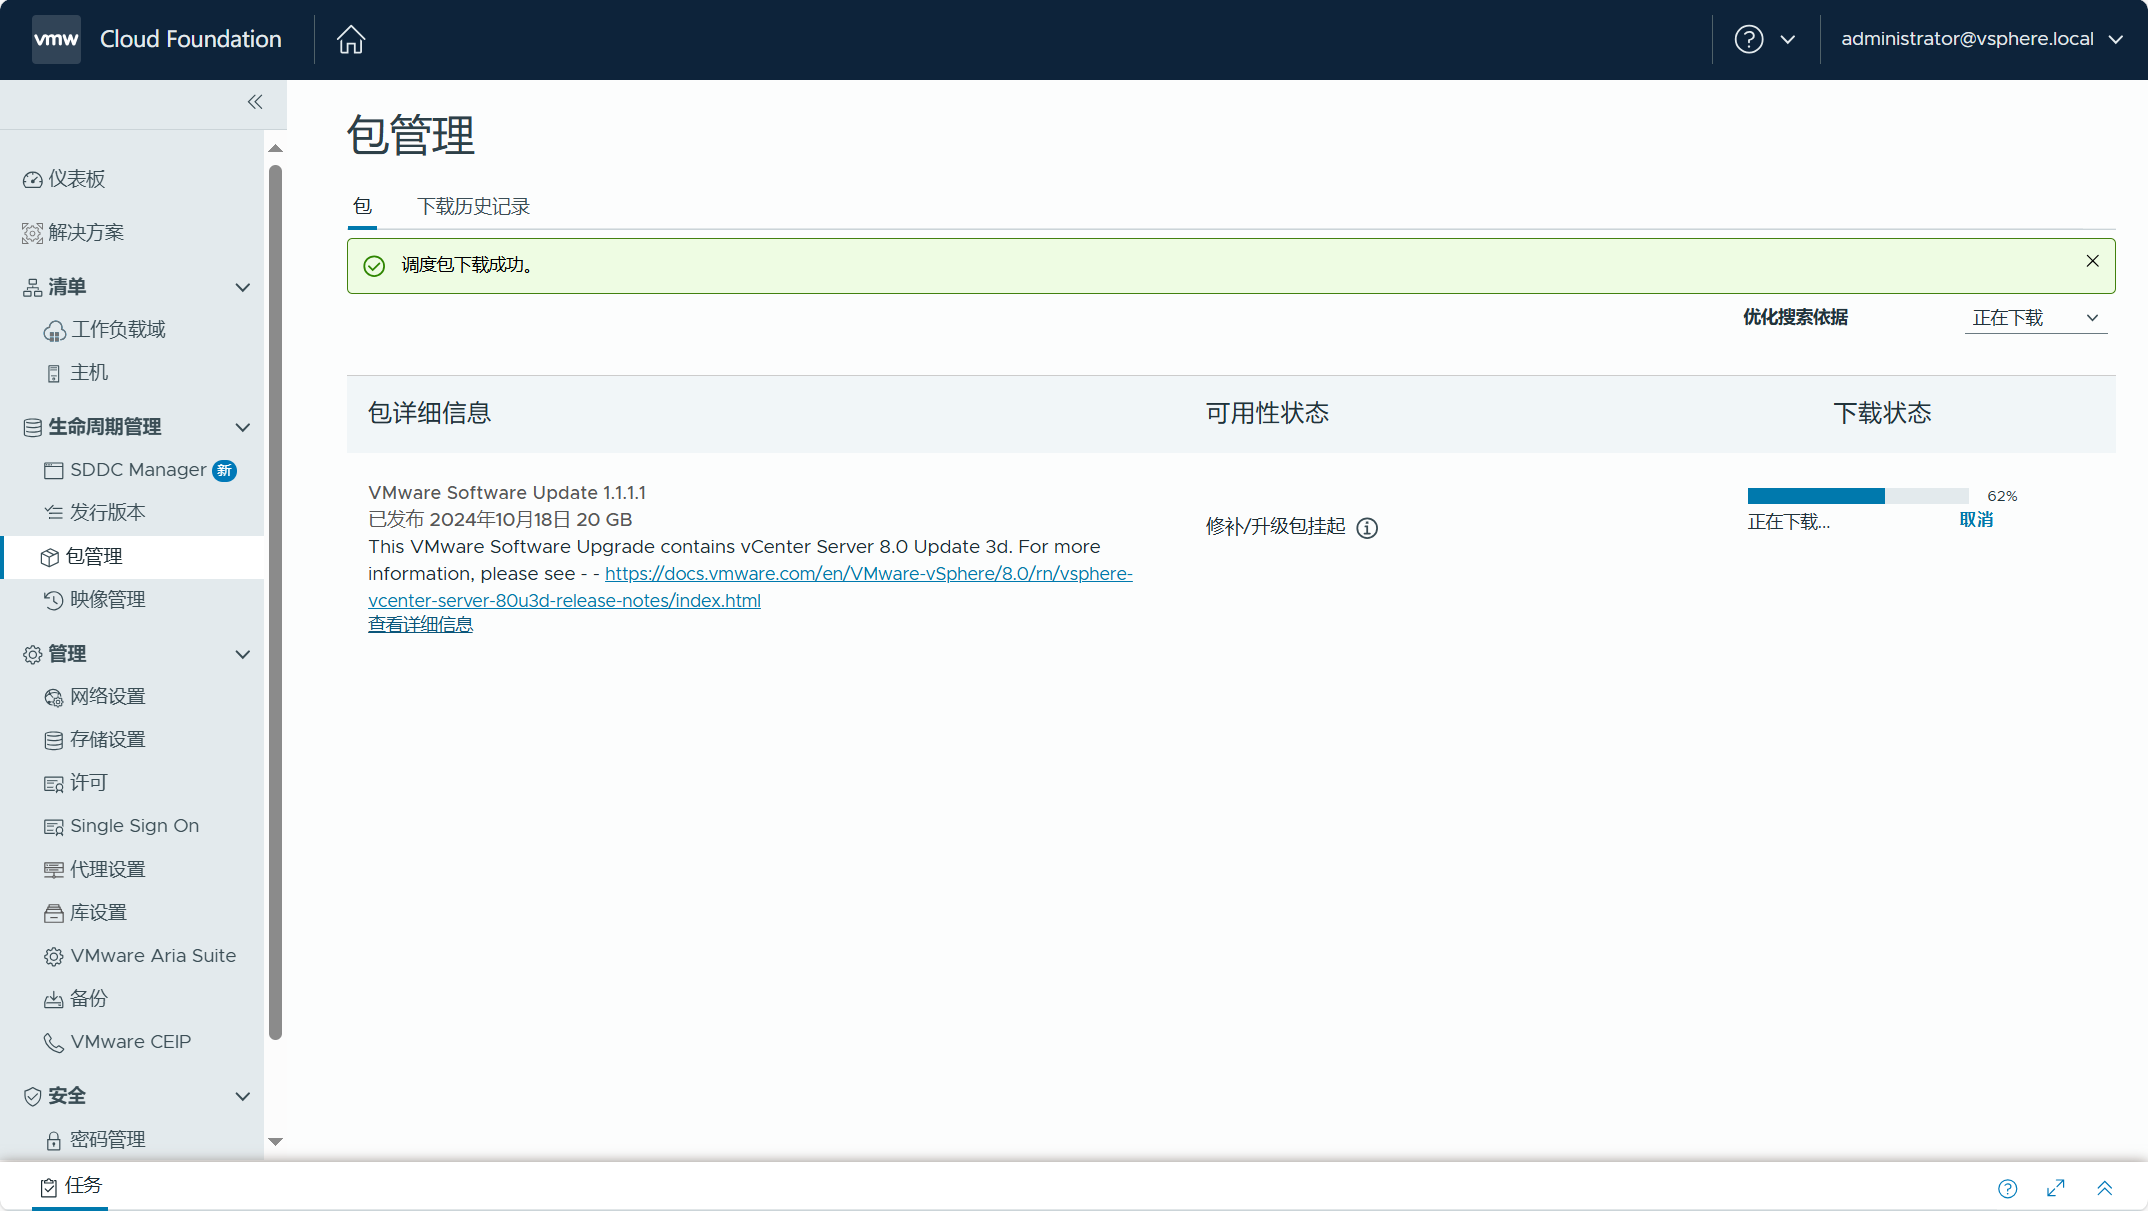This screenshot has height=1211, width=2148.
Task: Open the 仪表板 dashboard item
Action: (x=65, y=179)
